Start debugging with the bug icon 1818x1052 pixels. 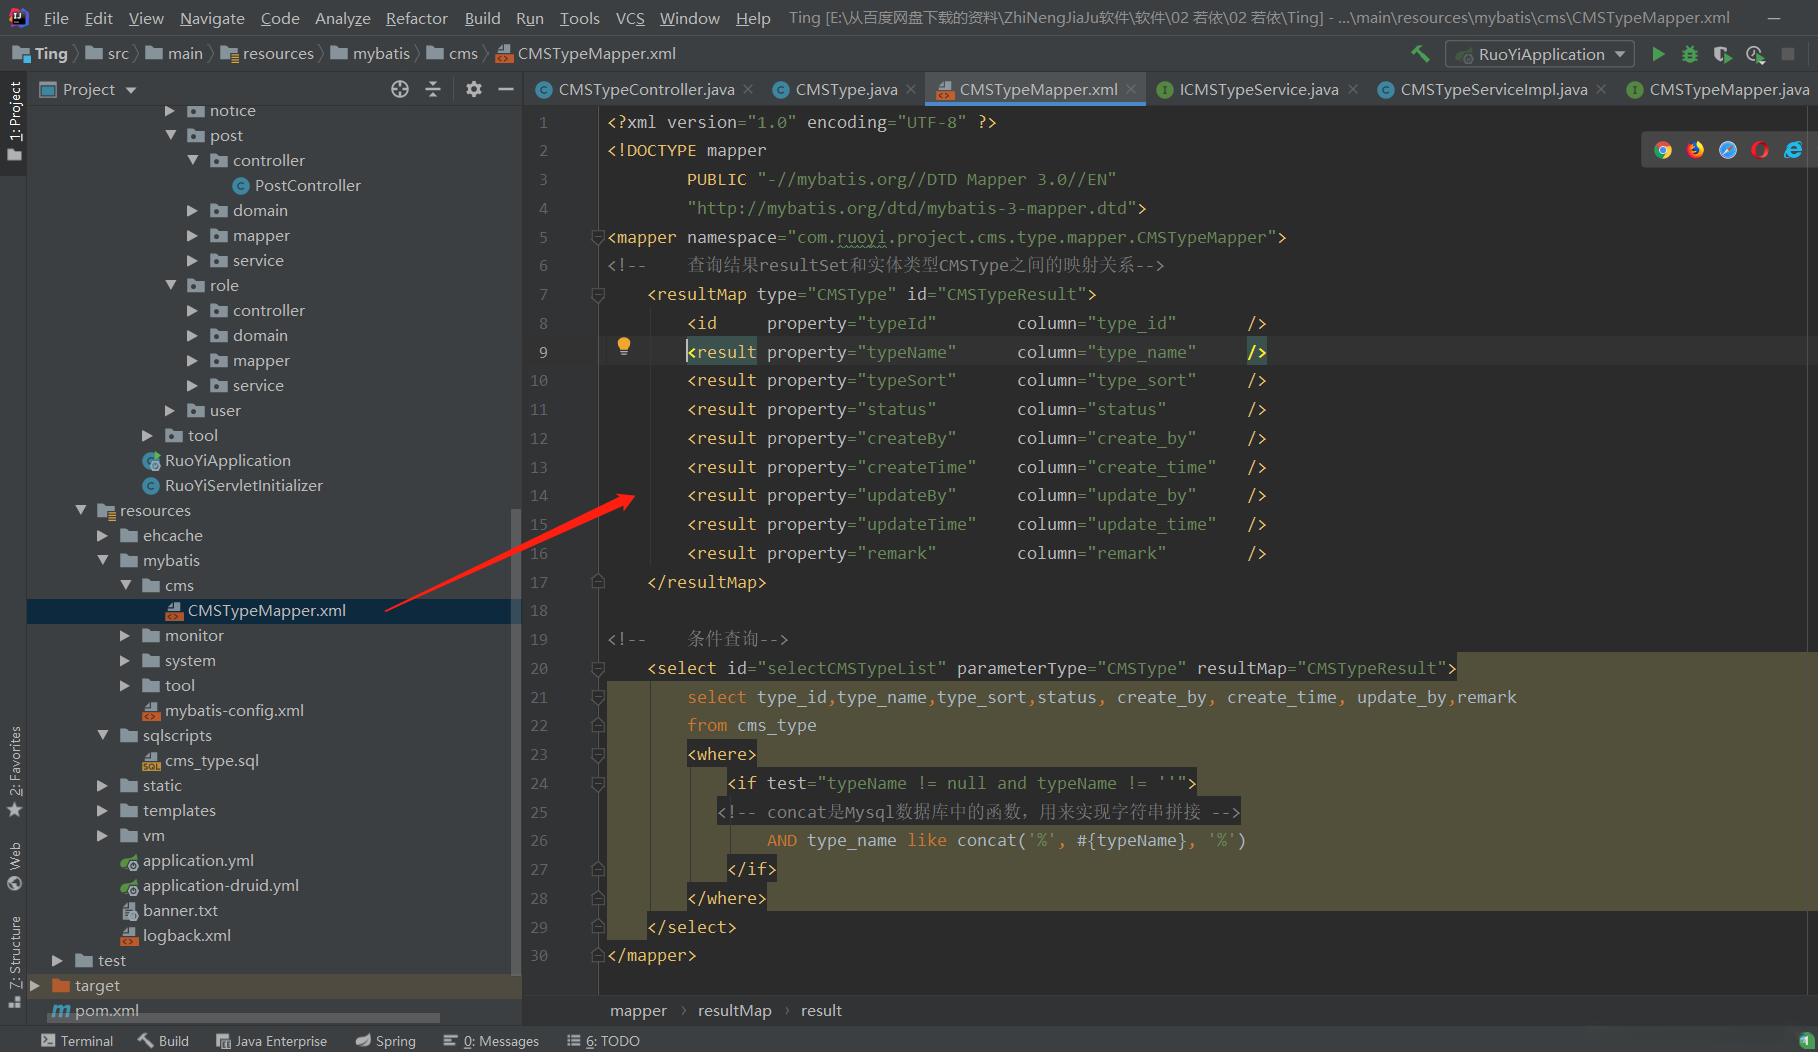tap(1690, 54)
